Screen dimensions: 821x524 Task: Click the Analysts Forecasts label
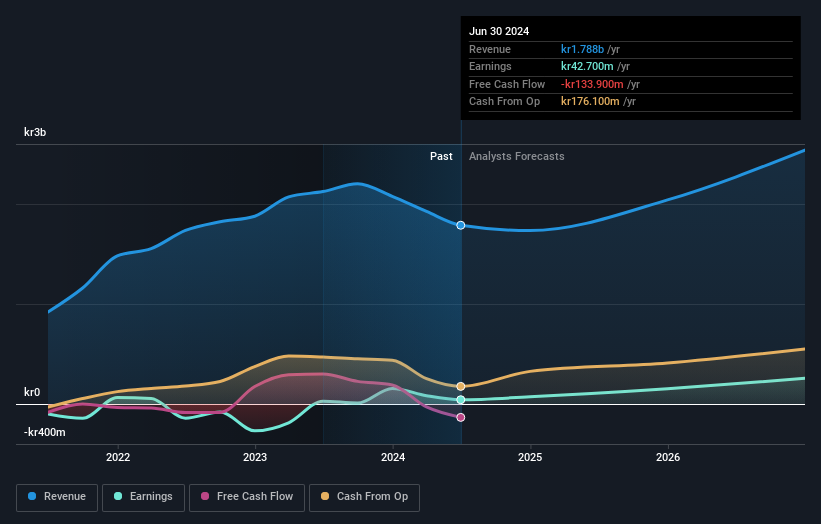(x=517, y=156)
